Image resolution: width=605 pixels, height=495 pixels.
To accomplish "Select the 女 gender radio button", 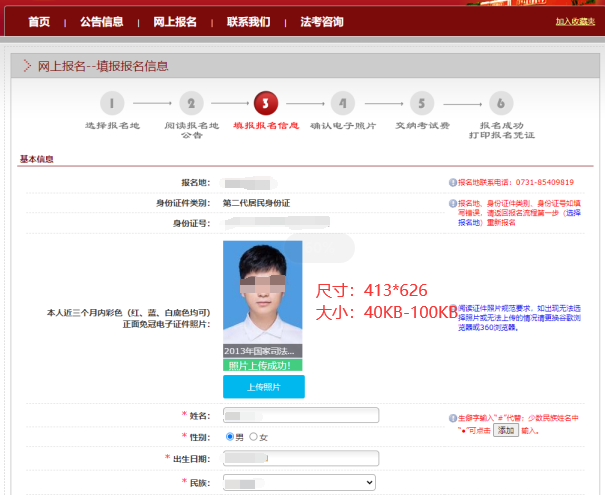I will pyautogui.click(x=253, y=437).
